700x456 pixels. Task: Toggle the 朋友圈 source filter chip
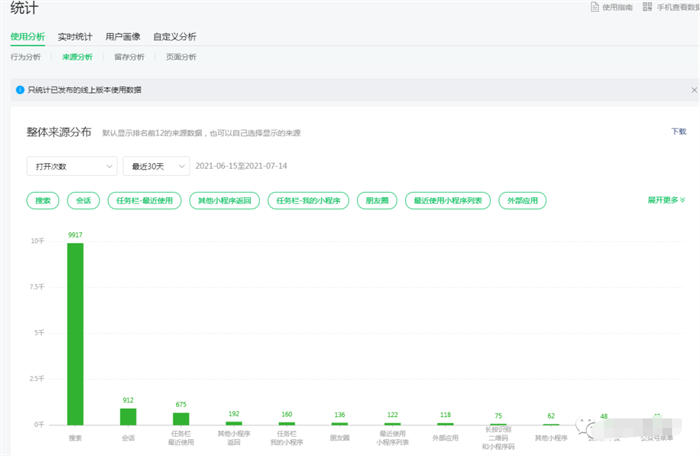[x=376, y=201]
